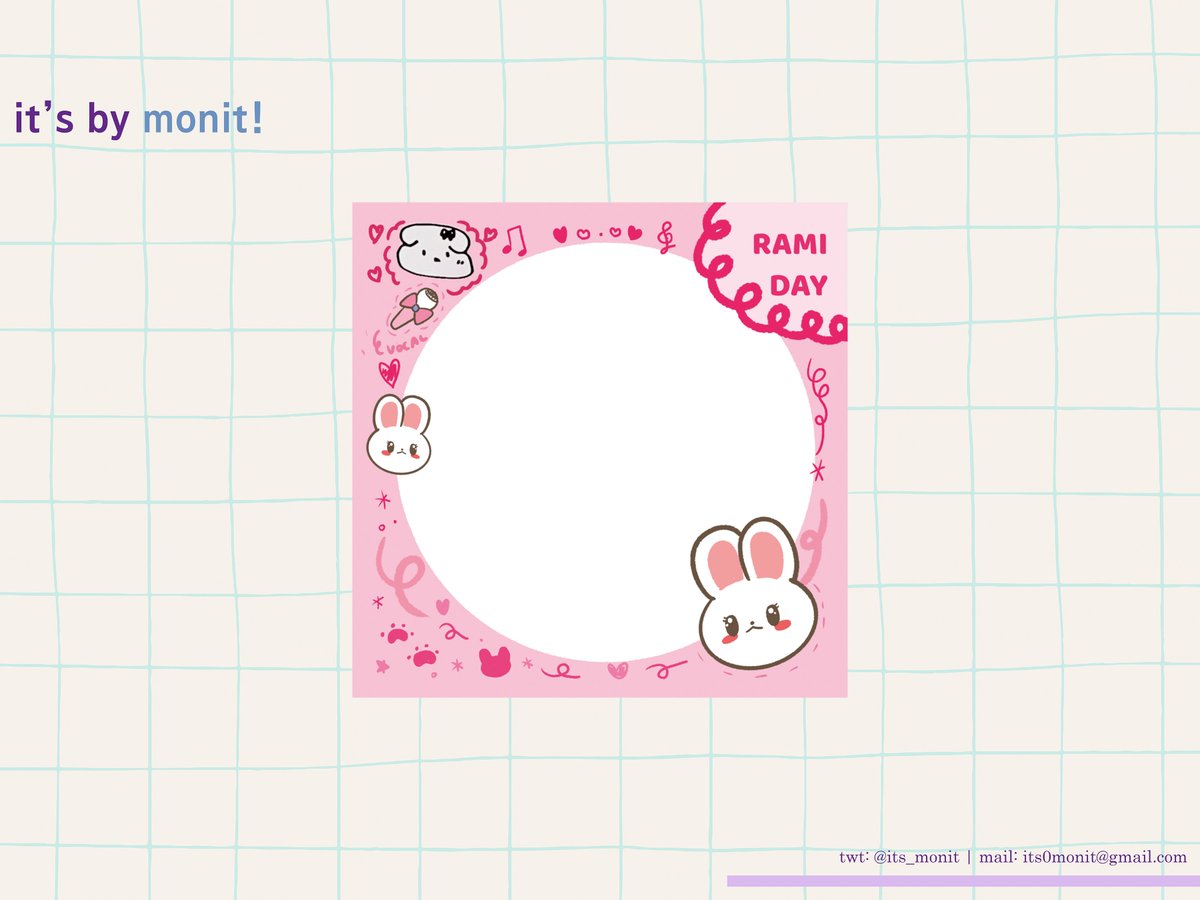Click the microphone doodle in the frame
This screenshot has width=1200, height=900.
point(414,308)
